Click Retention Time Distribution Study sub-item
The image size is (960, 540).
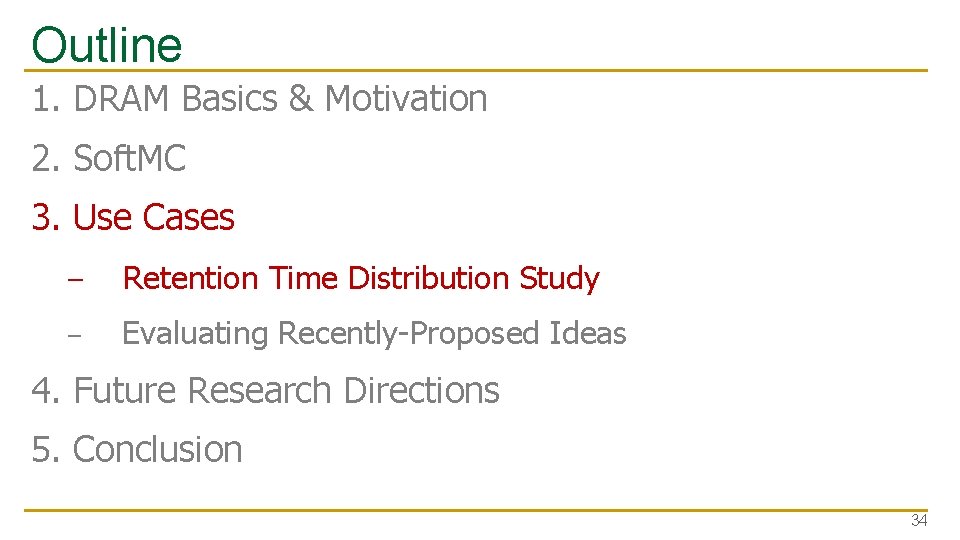tap(360, 278)
